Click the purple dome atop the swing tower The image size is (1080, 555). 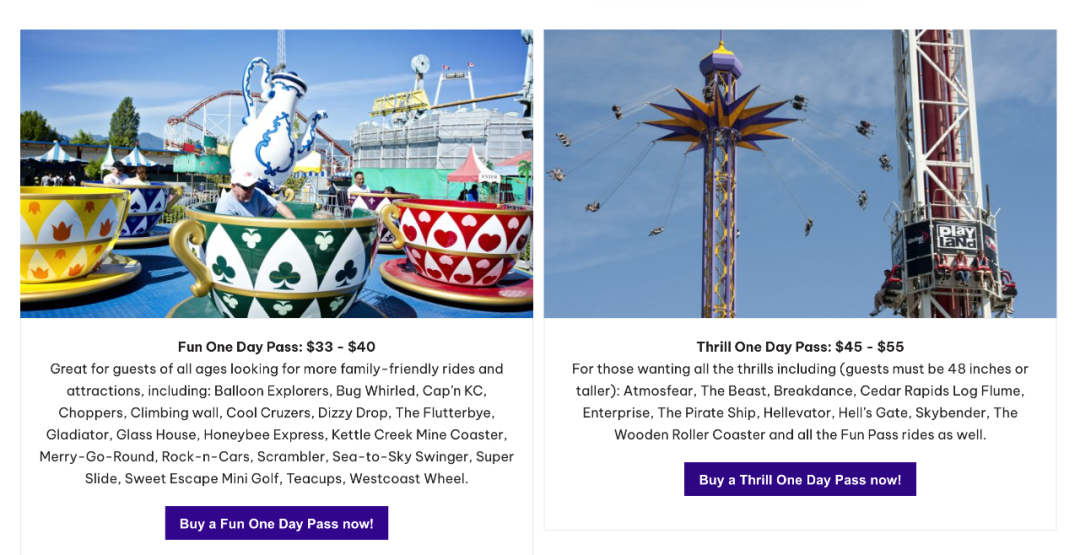[720, 63]
